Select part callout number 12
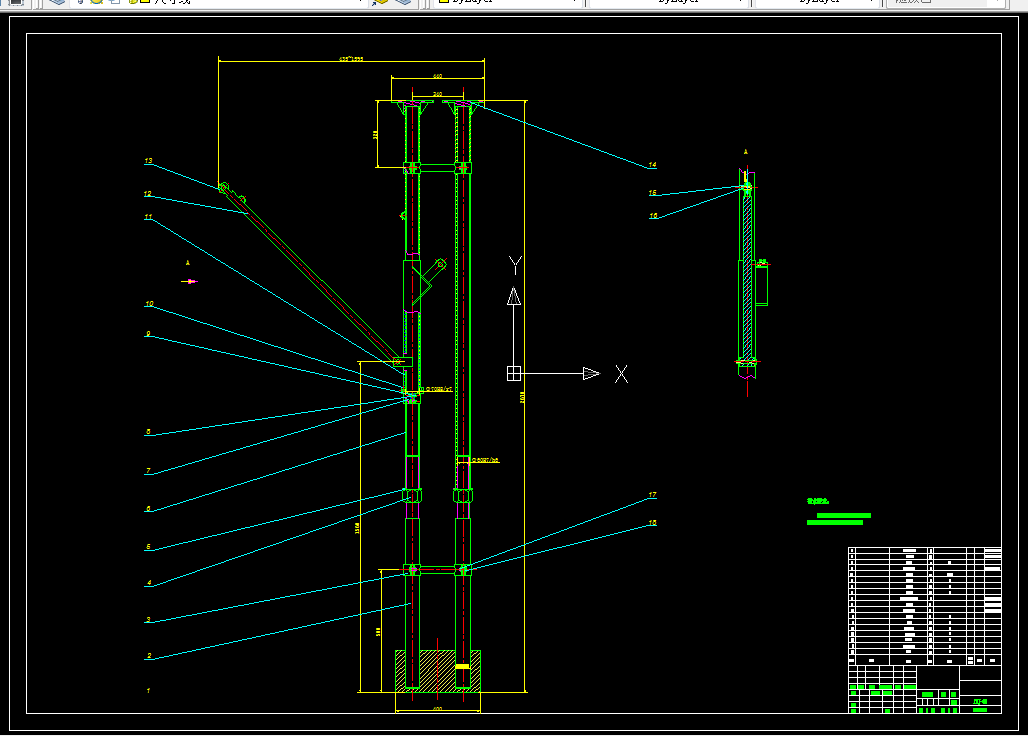Image resolution: width=1028 pixels, height=736 pixels. click(x=148, y=194)
